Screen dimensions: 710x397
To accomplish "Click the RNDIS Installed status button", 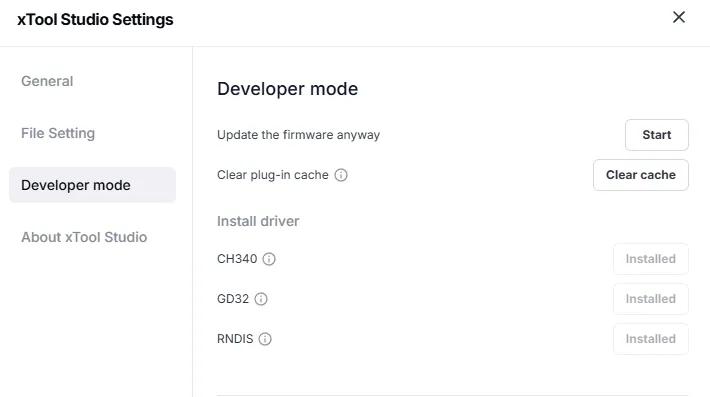I will [651, 339].
